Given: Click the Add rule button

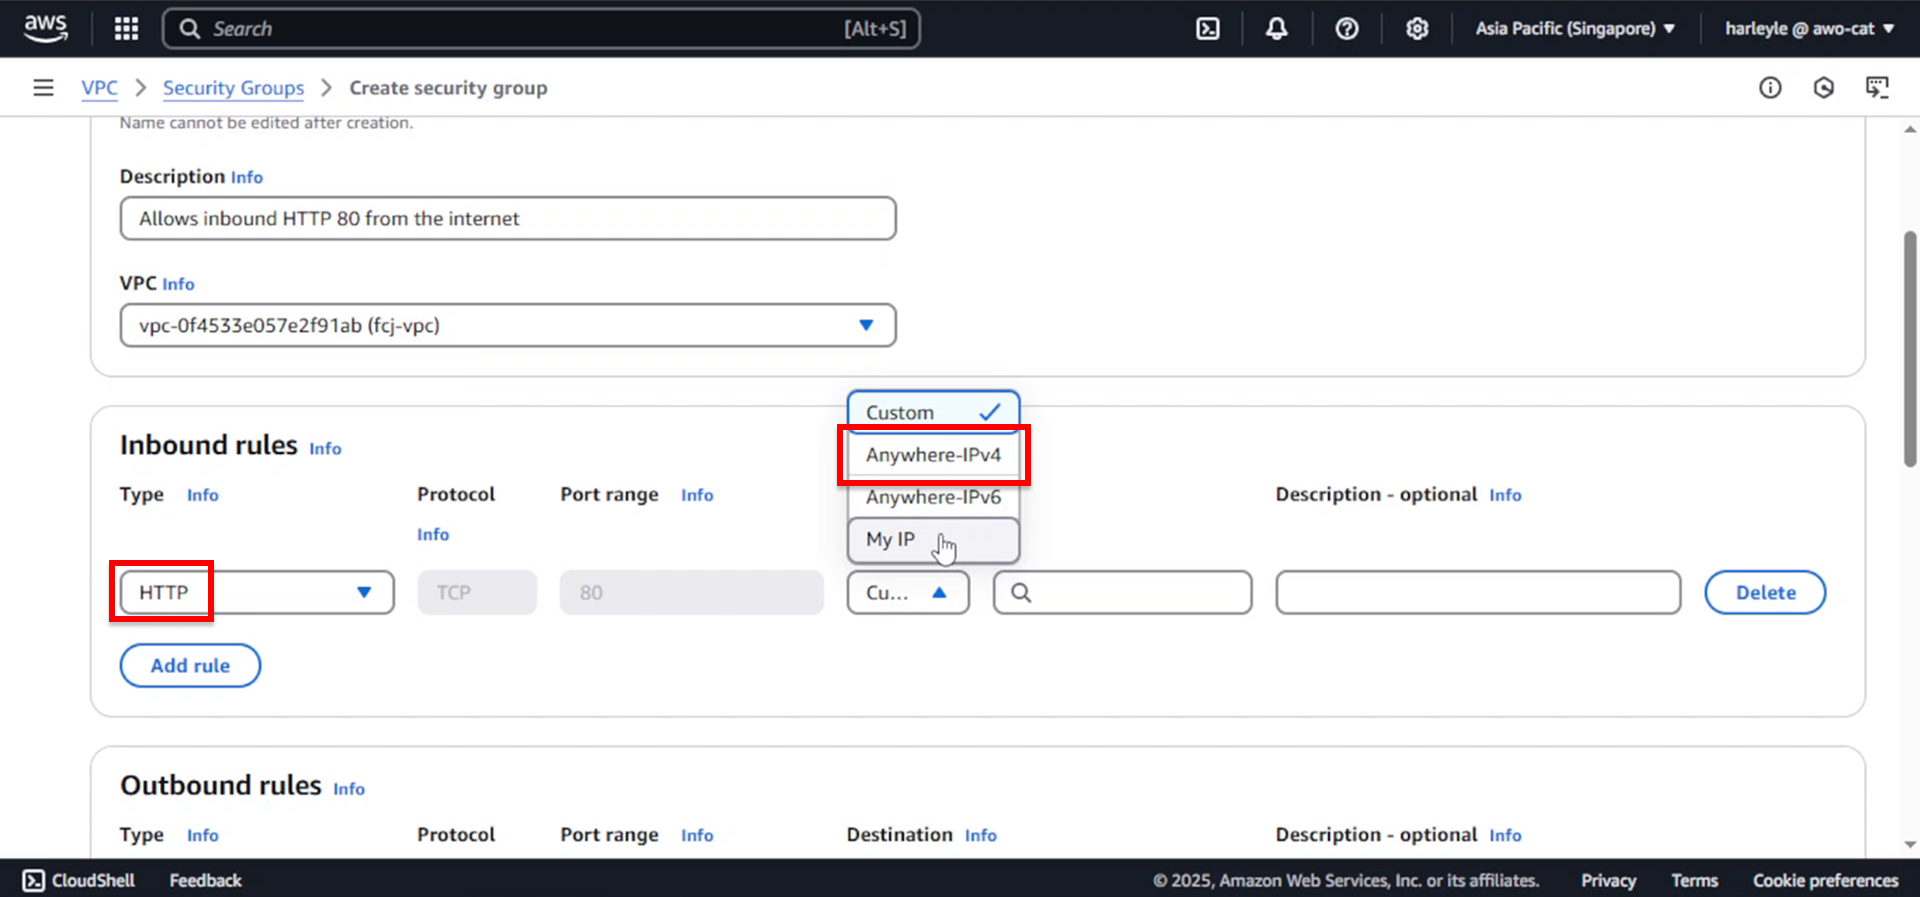Looking at the screenshot, I should point(190,666).
